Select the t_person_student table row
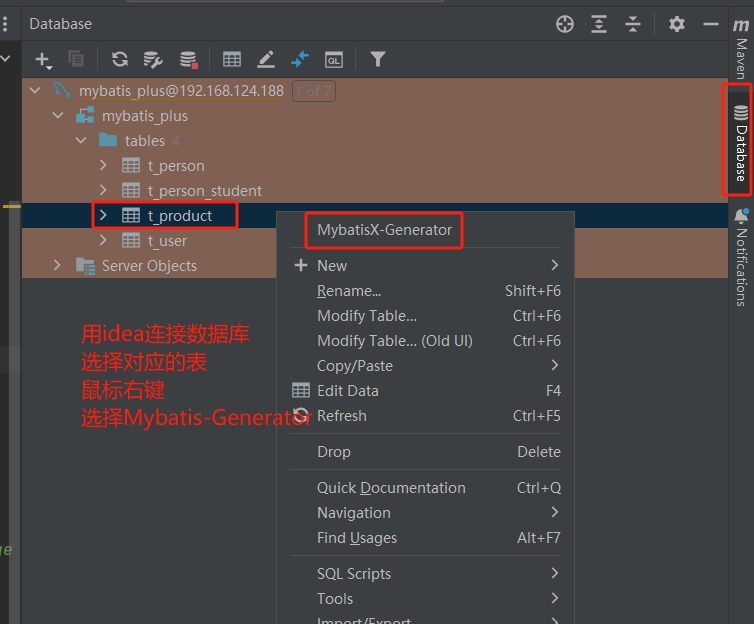Image resolution: width=754 pixels, height=624 pixels. tap(375, 191)
